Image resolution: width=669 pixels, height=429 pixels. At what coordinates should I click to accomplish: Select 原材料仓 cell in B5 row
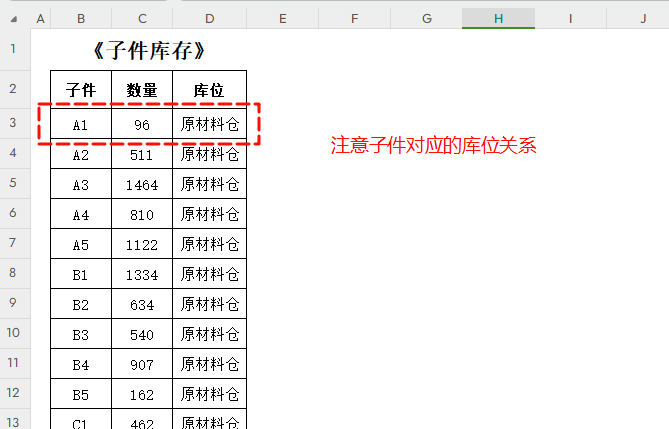click(x=209, y=394)
